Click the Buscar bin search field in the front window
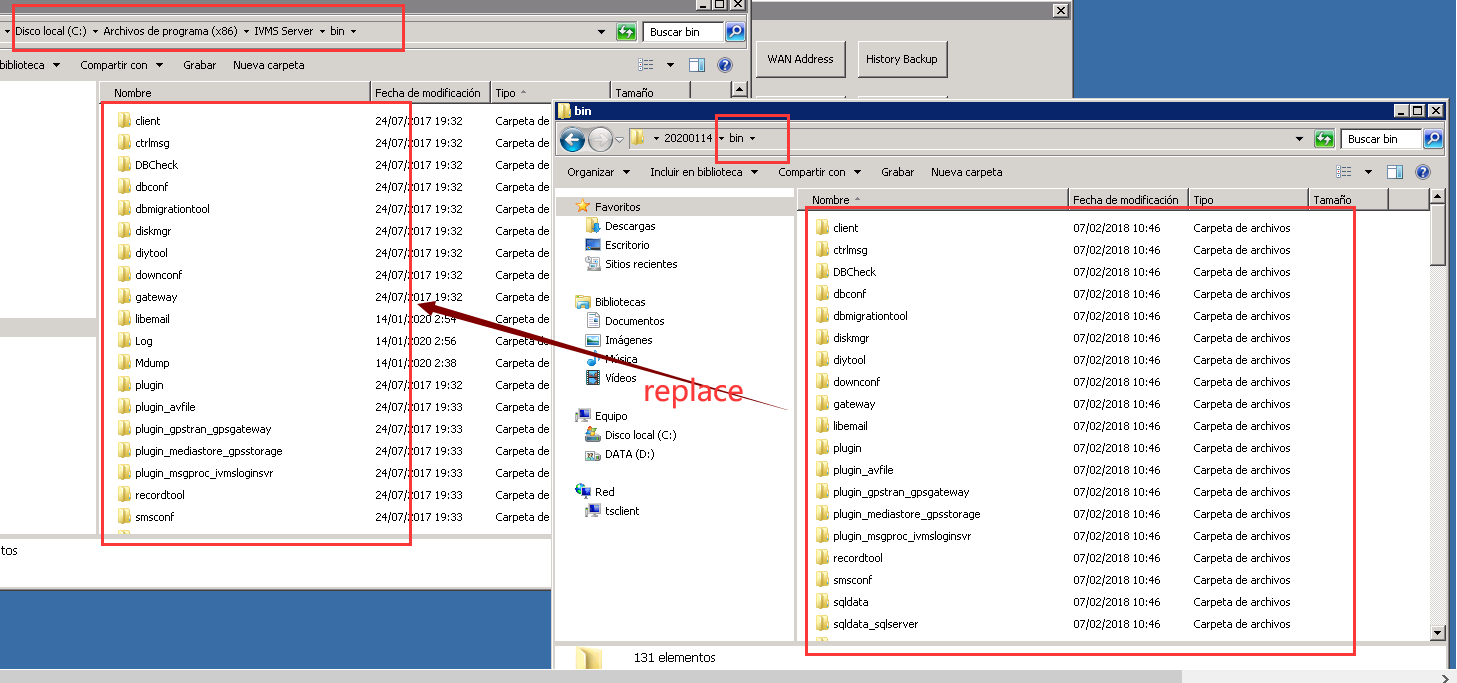 [x=1382, y=139]
